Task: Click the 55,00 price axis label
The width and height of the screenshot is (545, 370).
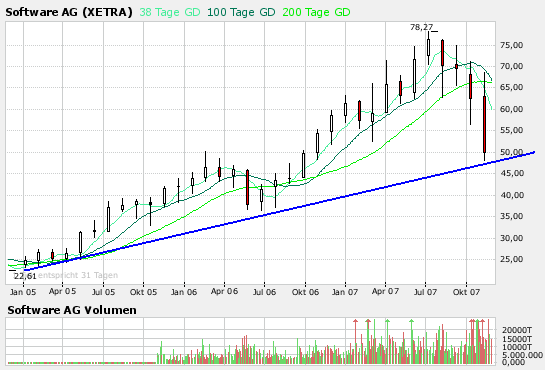Action: [x=511, y=130]
